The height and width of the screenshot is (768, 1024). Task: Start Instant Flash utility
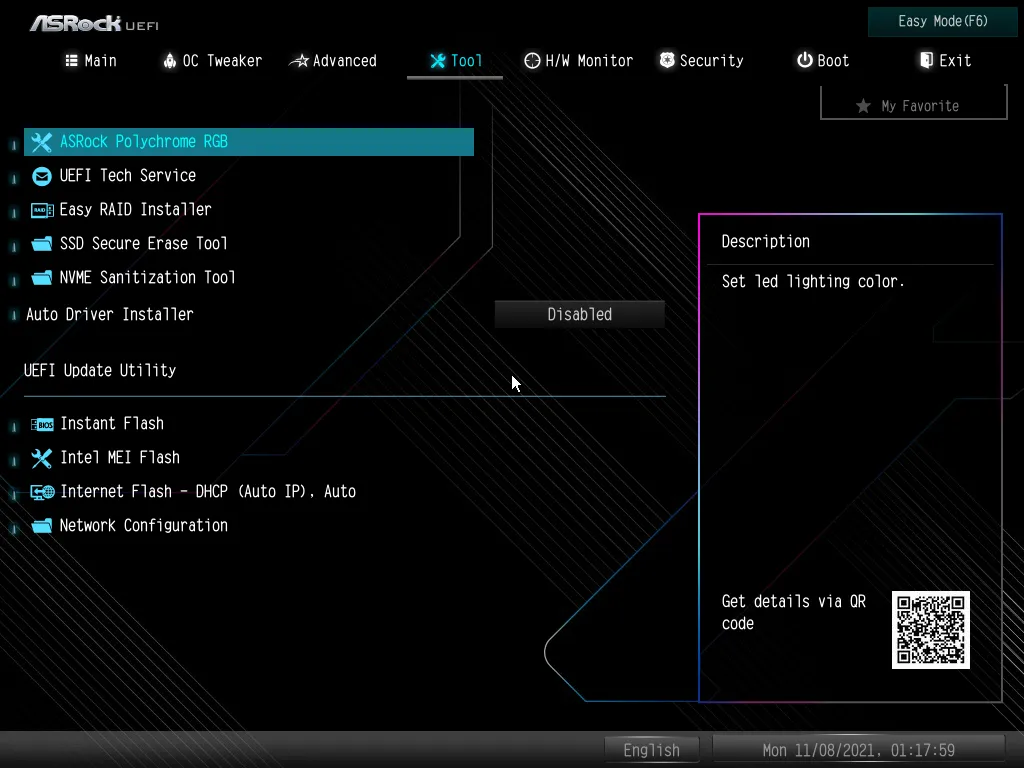coord(112,424)
